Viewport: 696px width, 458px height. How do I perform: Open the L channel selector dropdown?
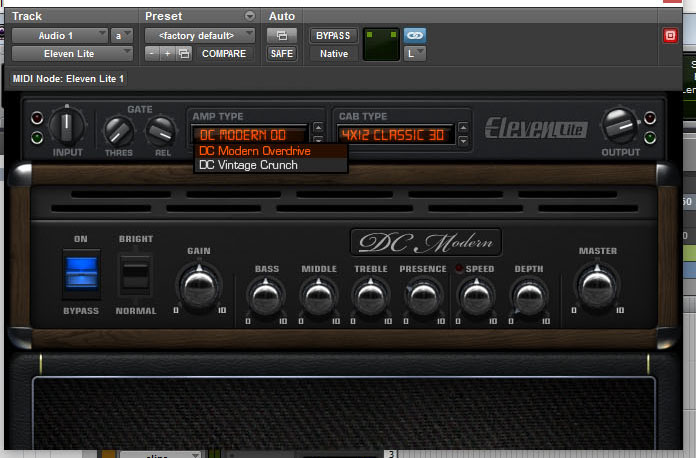point(415,54)
